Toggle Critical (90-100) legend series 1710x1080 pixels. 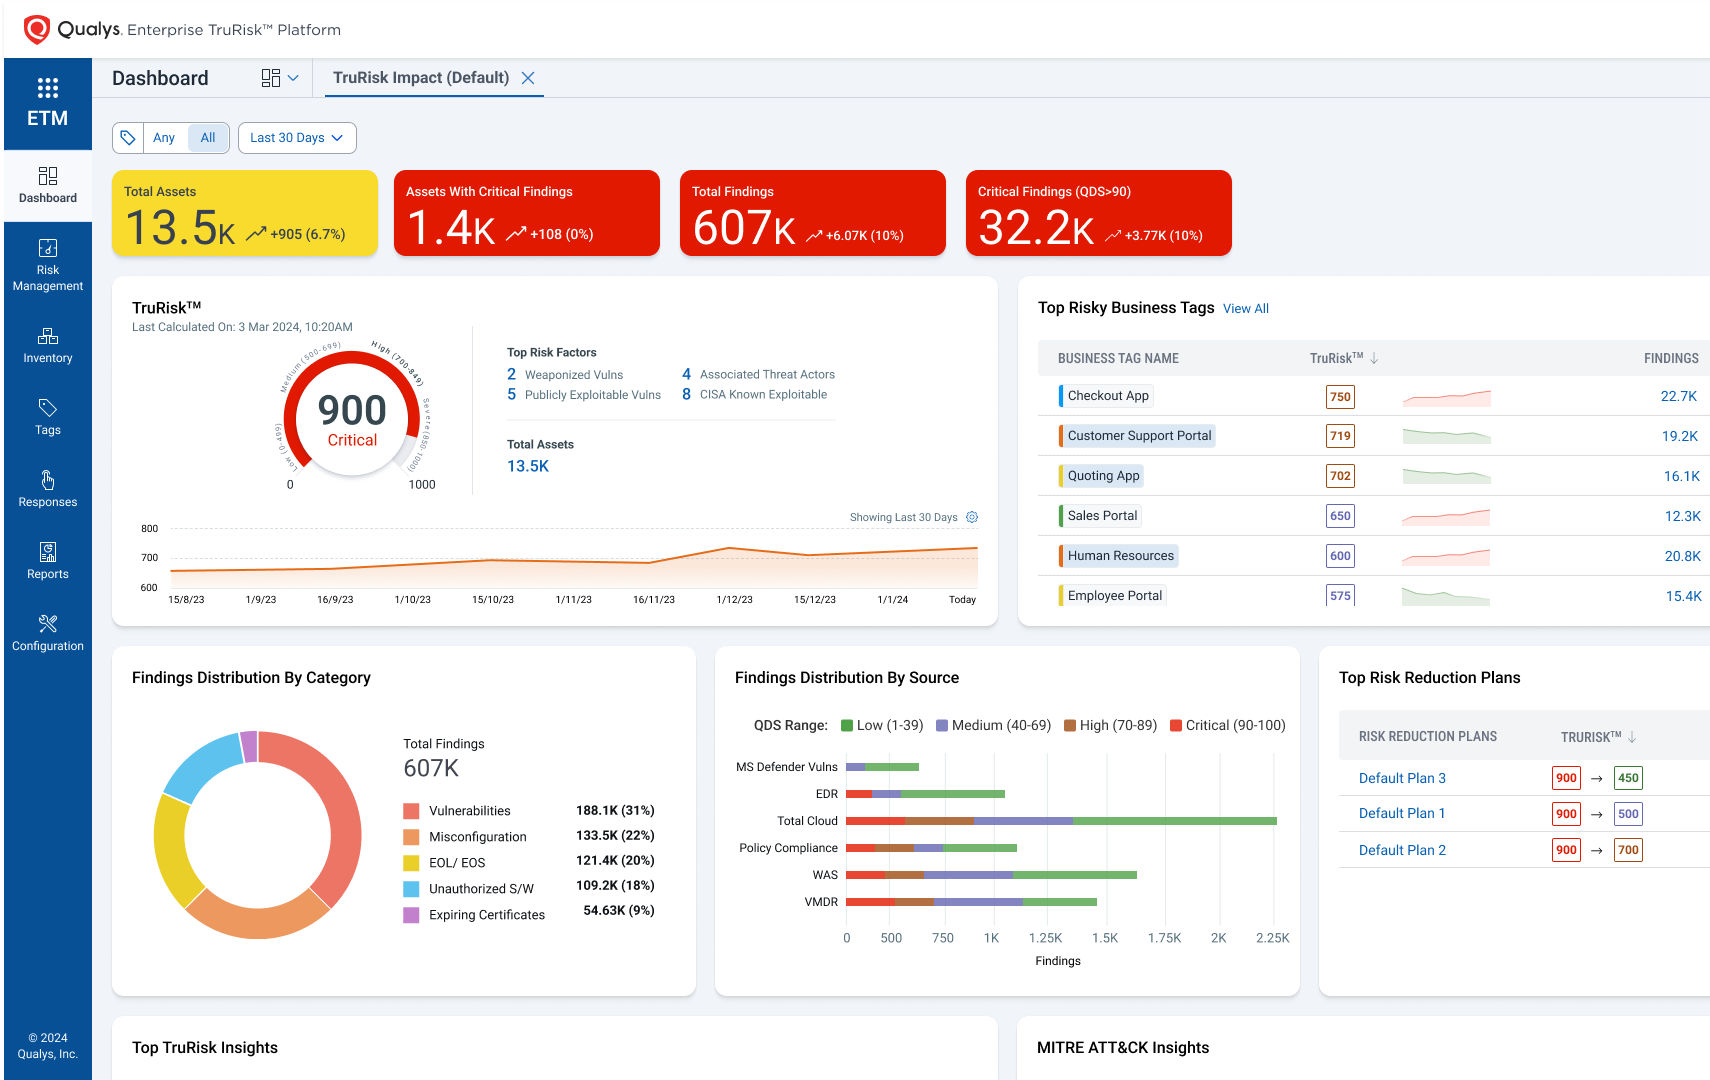pyautogui.click(x=1227, y=725)
